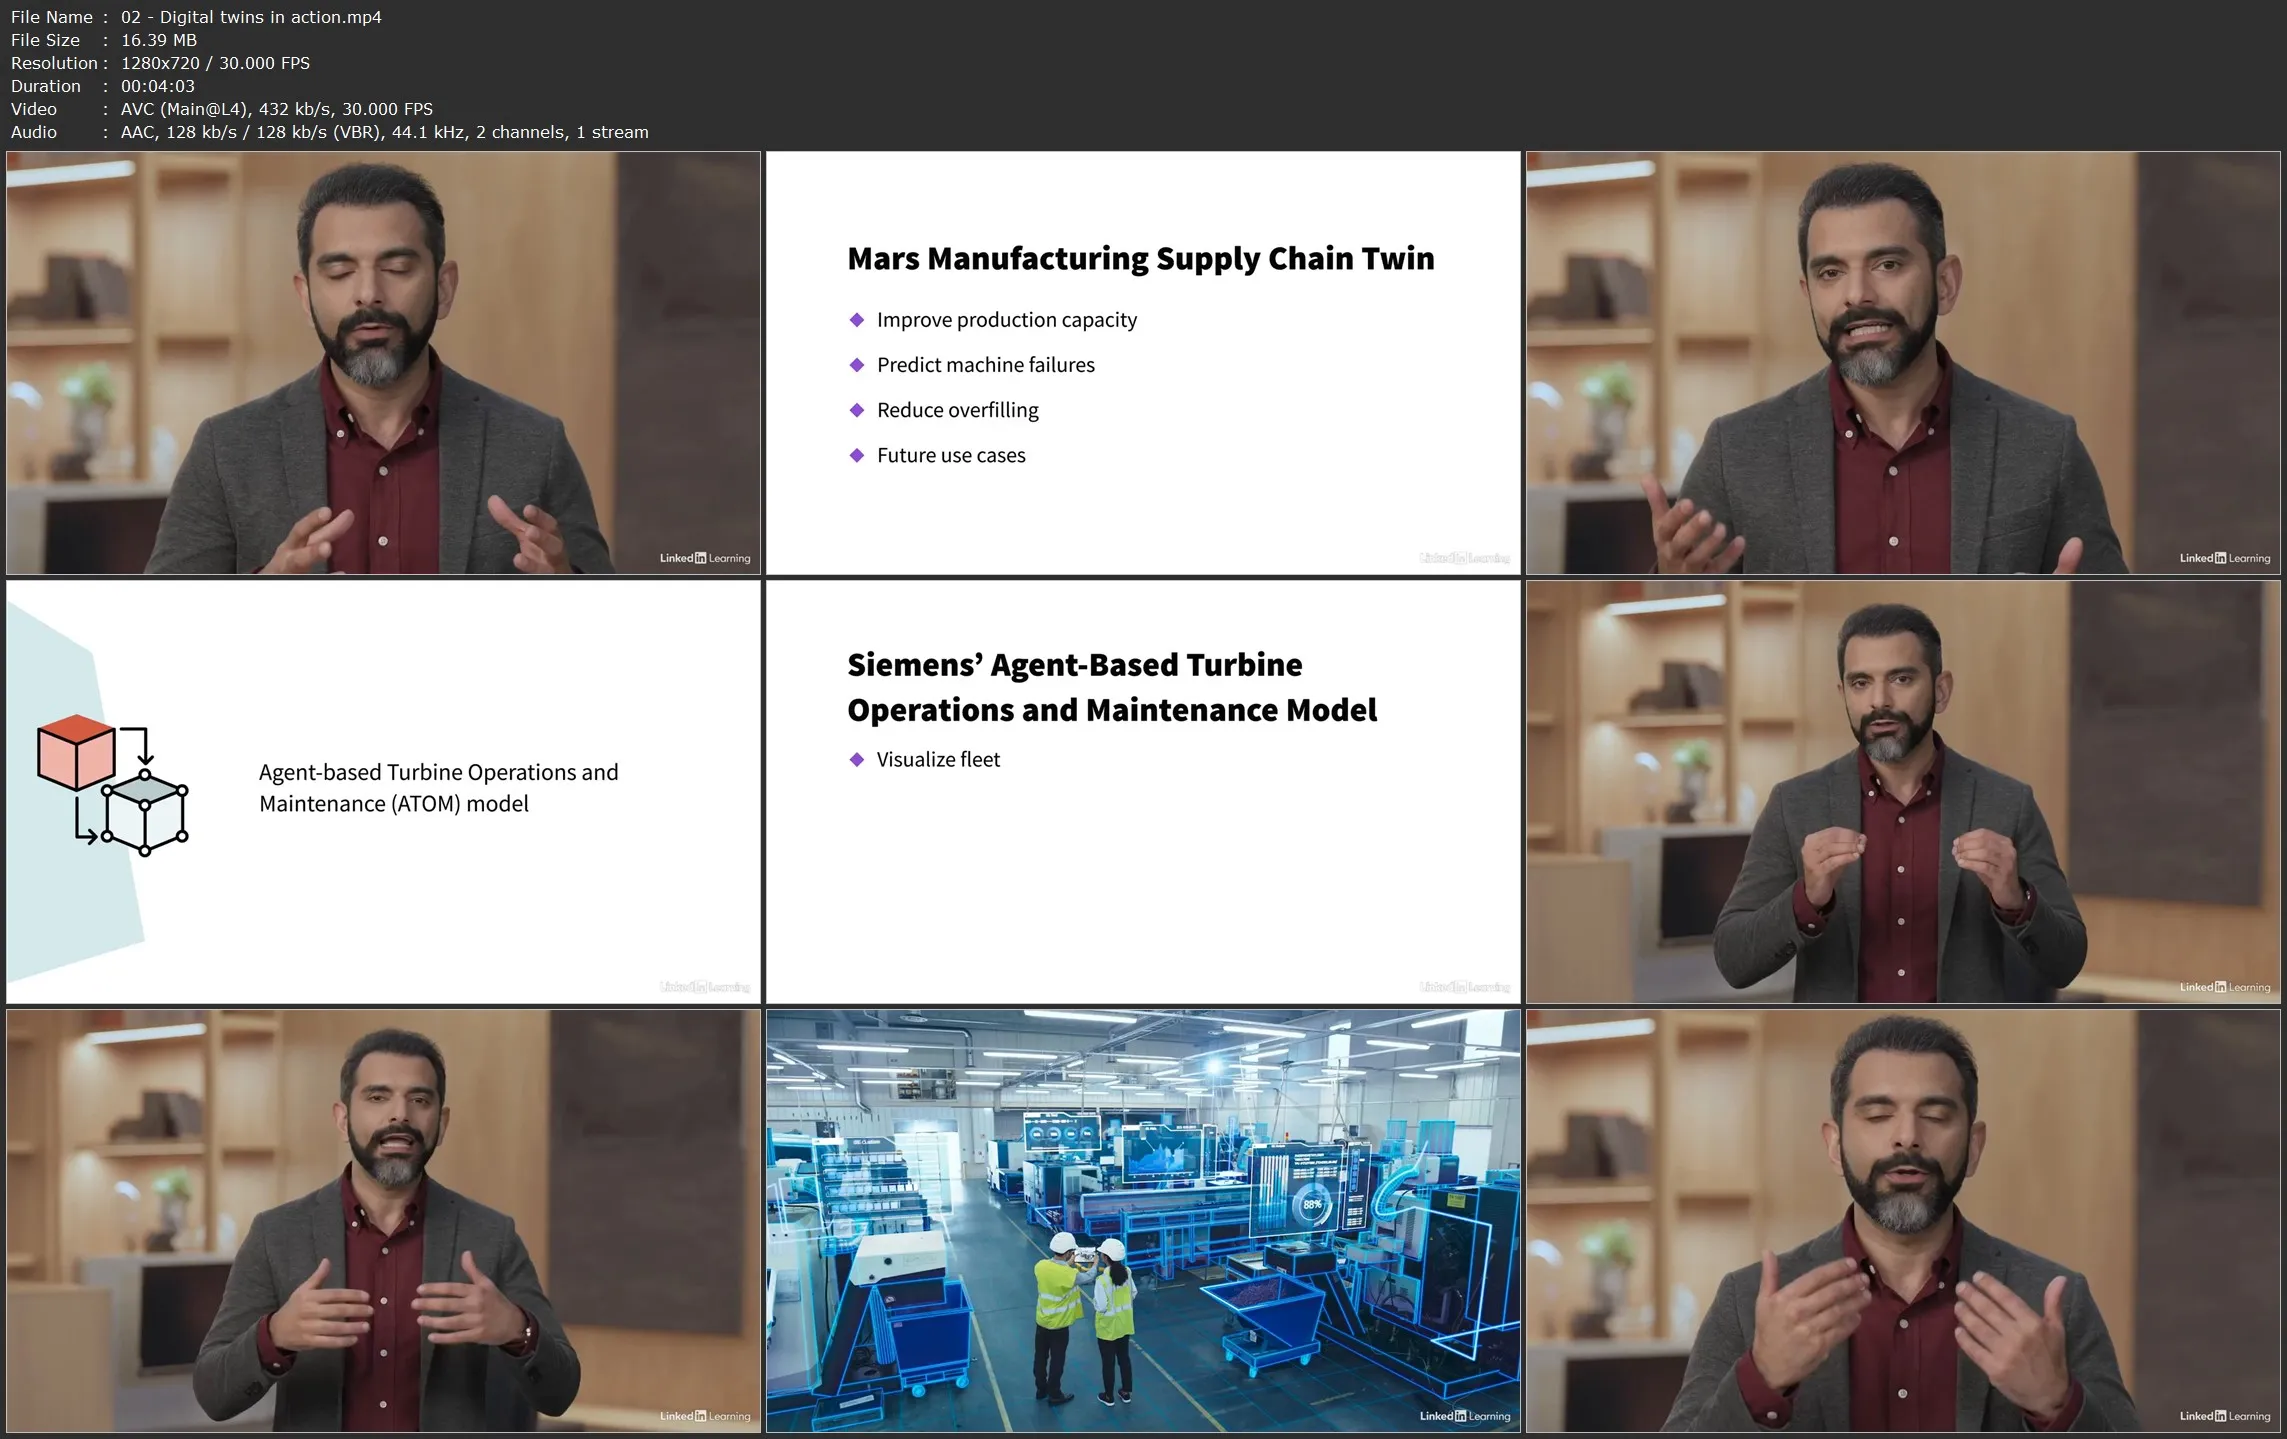The width and height of the screenshot is (2287, 1439).
Task: Click the file name text 02 - Digital twins in action.mp4
Action: pyautogui.click(x=251, y=17)
